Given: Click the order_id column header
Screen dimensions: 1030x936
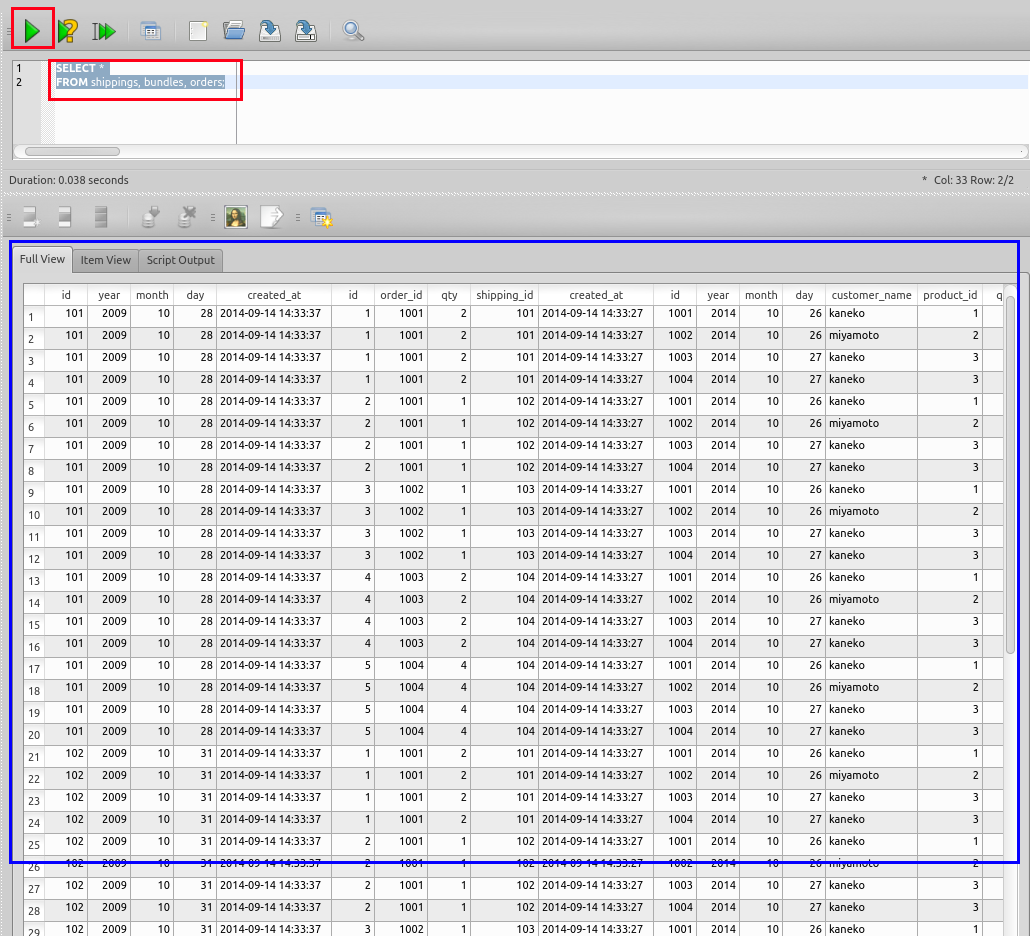Looking at the screenshot, I should pos(401,295).
